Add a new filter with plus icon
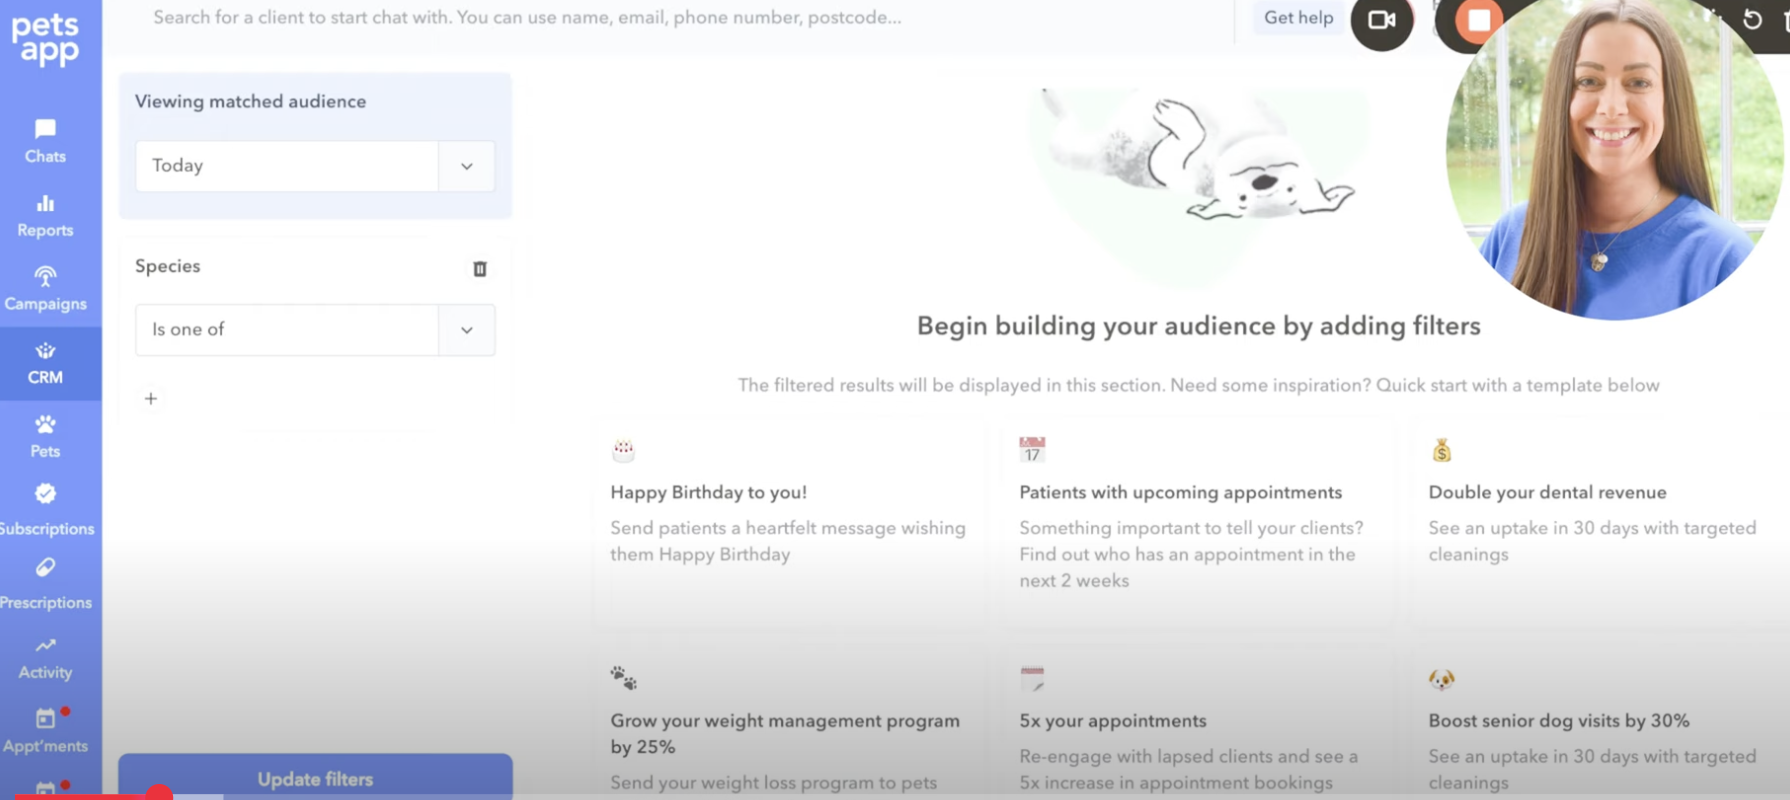This screenshot has width=1790, height=800. [x=151, y=399]
